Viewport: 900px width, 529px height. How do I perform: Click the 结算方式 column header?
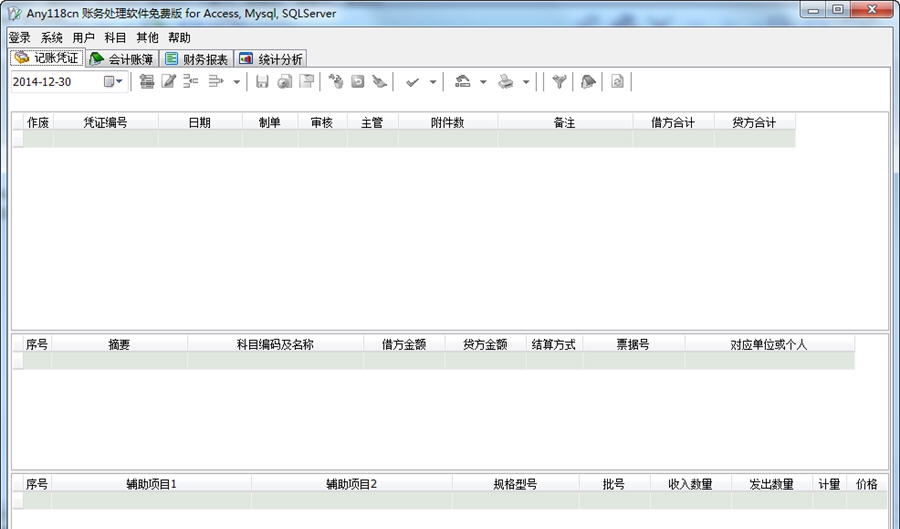coord(554,344)
